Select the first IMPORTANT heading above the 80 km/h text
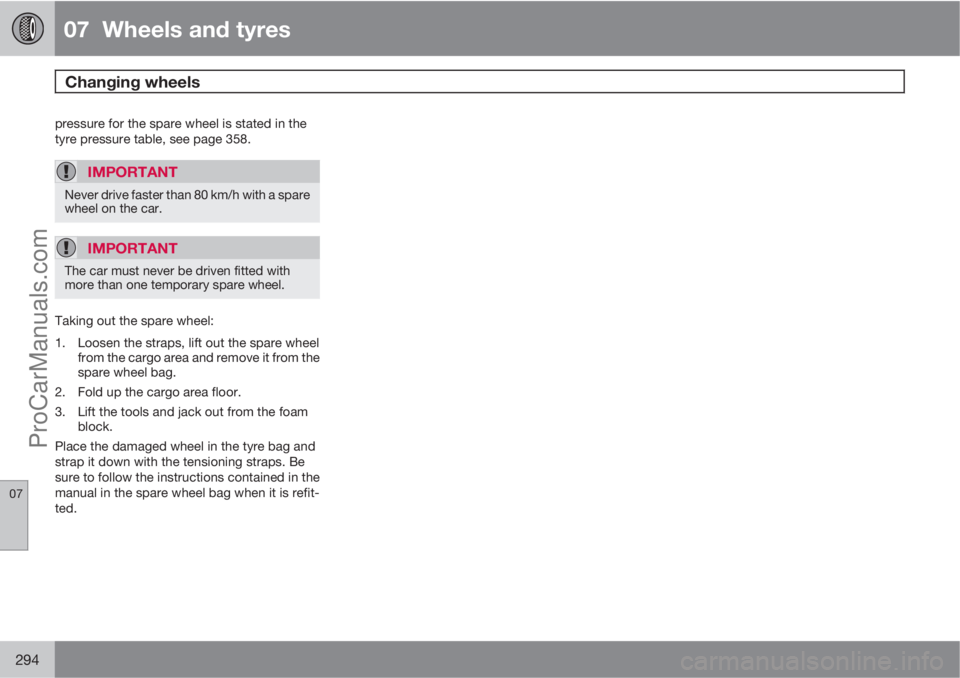Image resolution: width=960 pixels, height=678 pixels. click(x=132, y=172)
